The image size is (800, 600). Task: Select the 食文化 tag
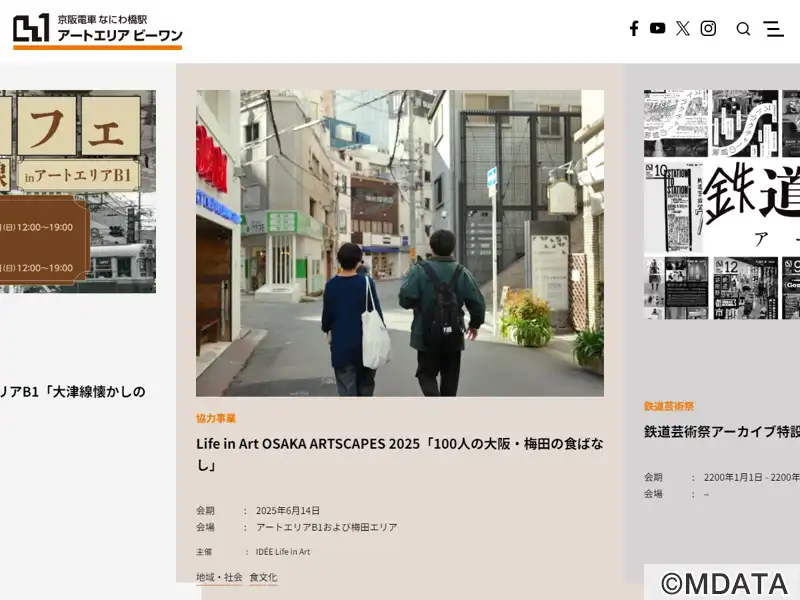[263, 577]
